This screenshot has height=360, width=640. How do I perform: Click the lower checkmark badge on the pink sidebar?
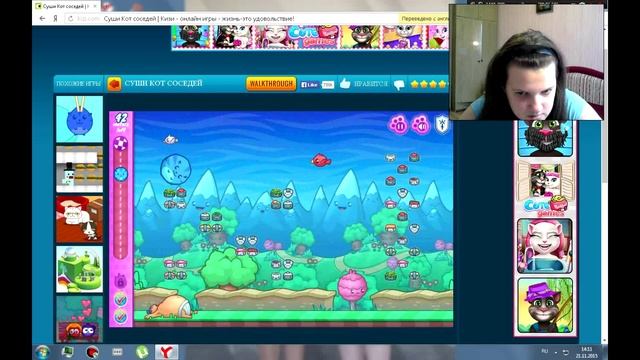(x=120, y=316)
